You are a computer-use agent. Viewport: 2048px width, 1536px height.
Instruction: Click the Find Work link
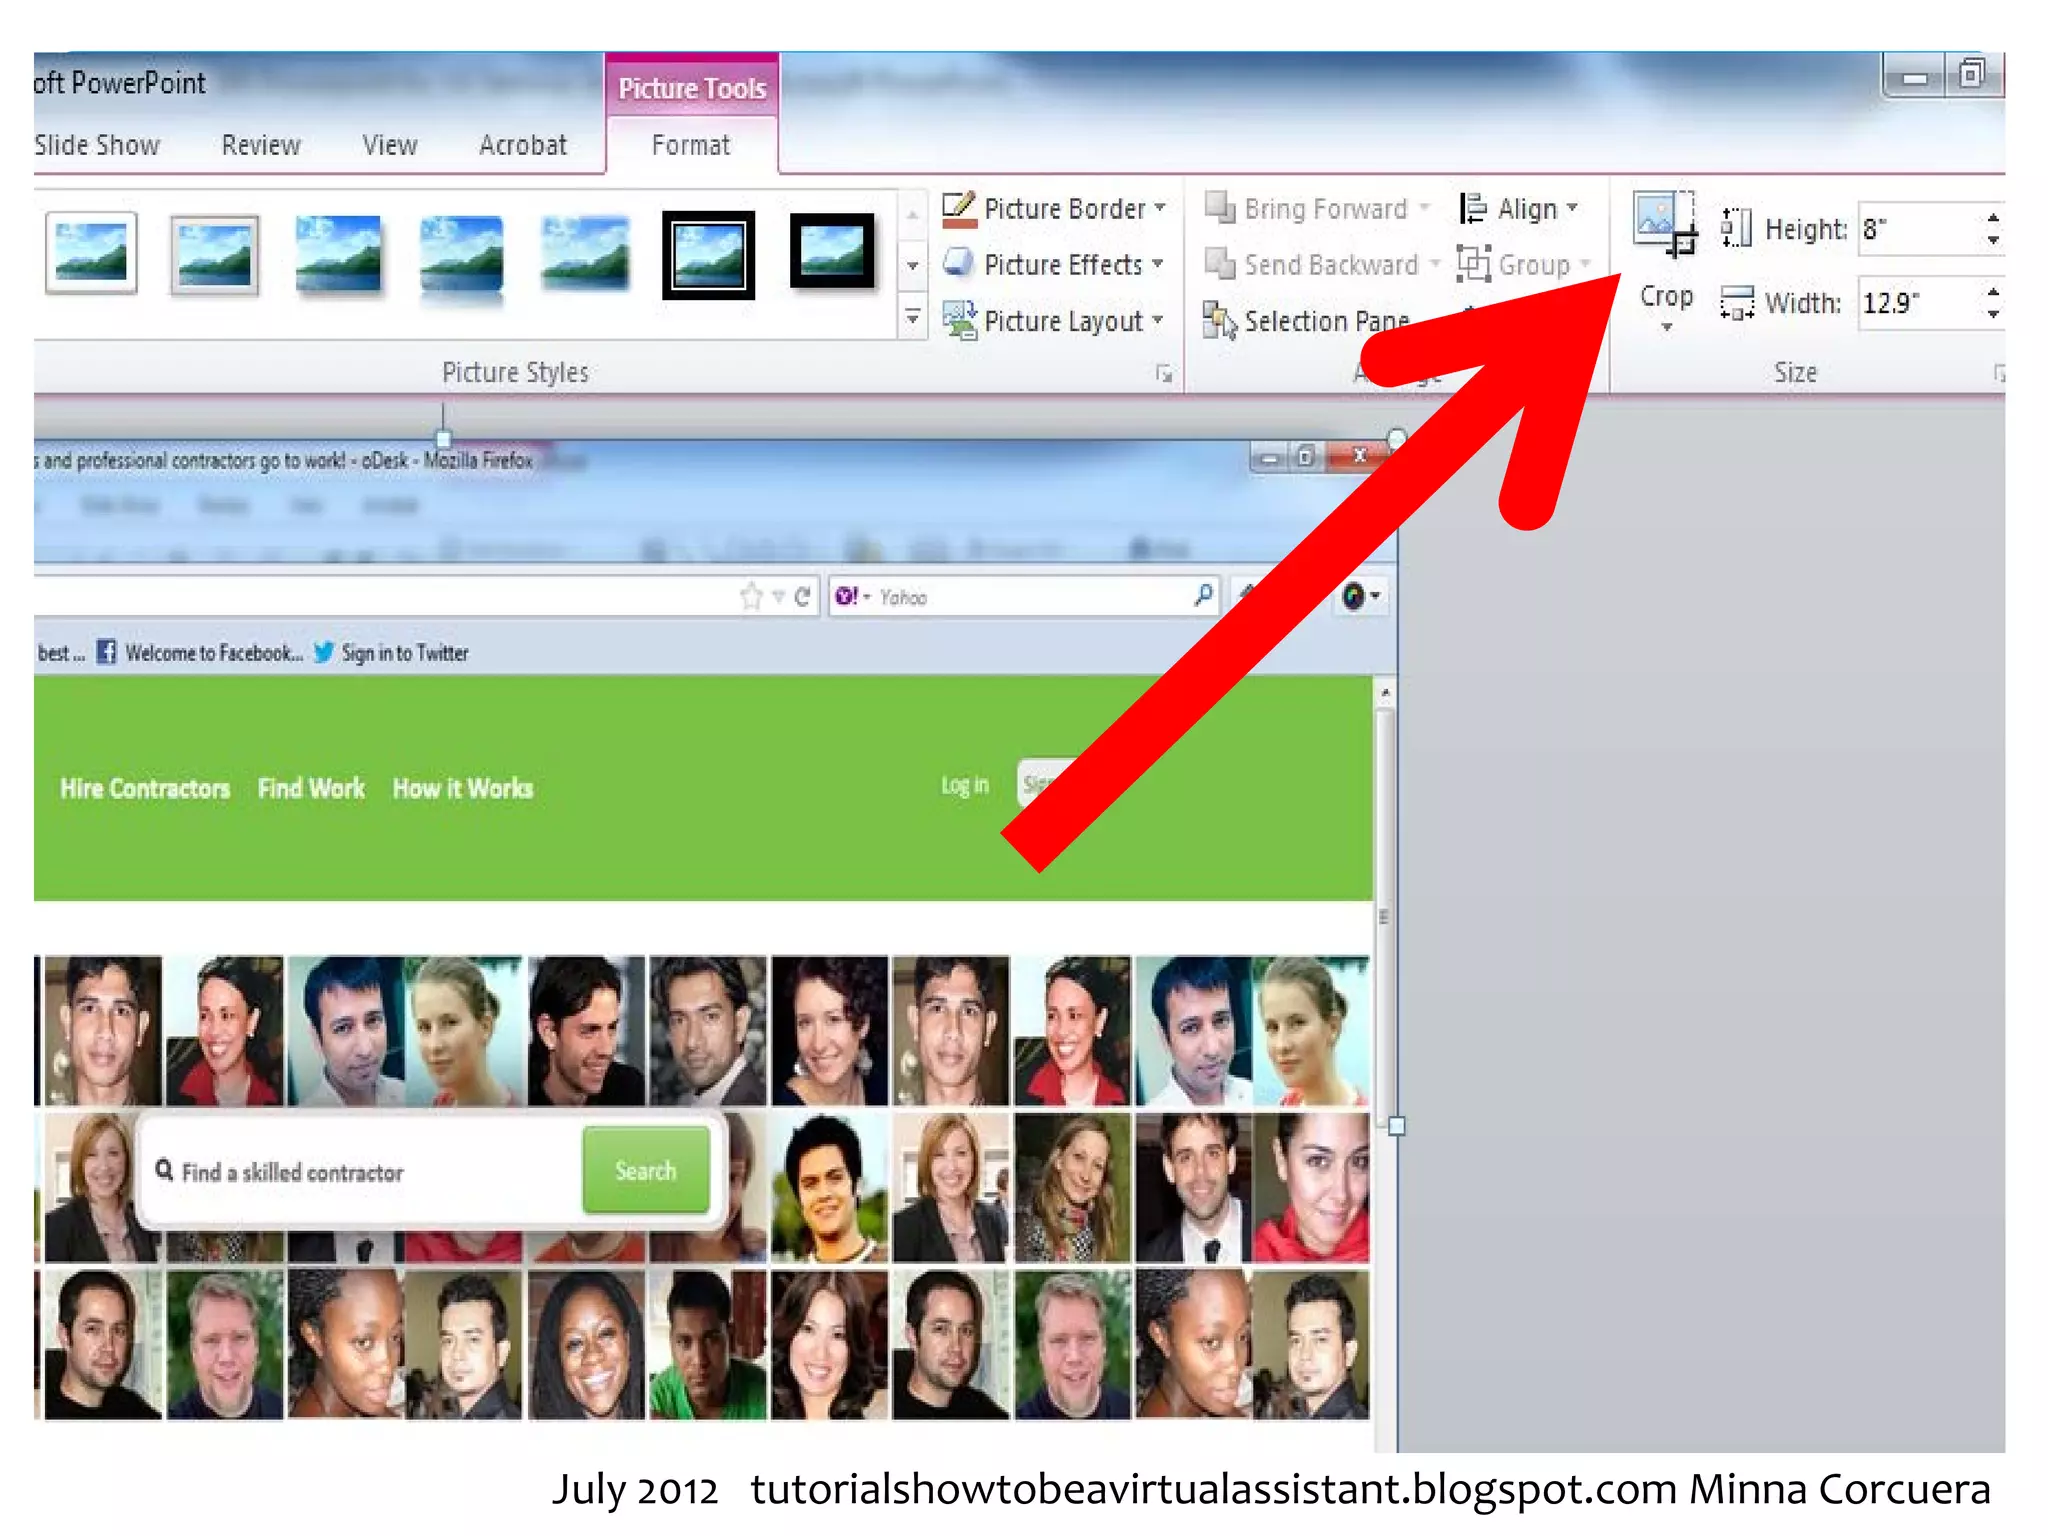pos(311,789)
